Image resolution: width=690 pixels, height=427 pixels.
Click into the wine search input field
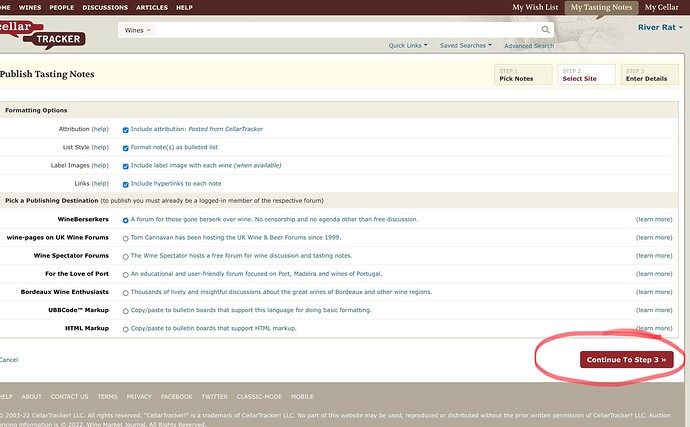(345, 30)
